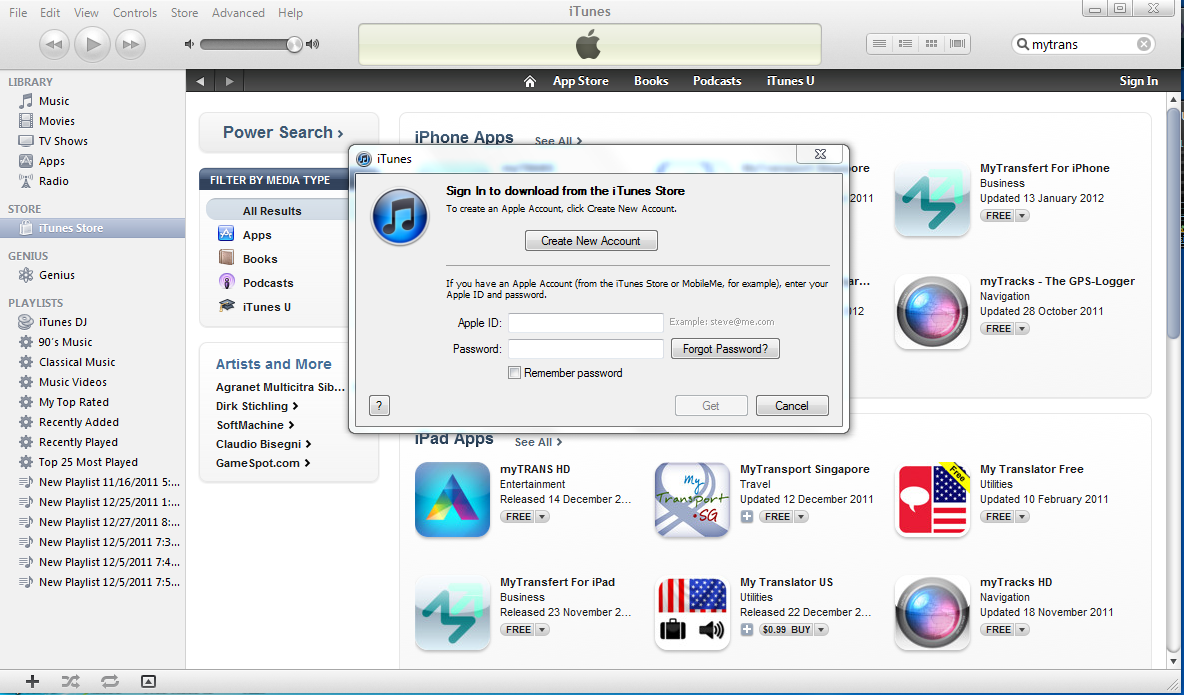Select Genius in the sidebar
Image resolution: width=1184 pixels, height=695 pixels.
click(57, 275)
